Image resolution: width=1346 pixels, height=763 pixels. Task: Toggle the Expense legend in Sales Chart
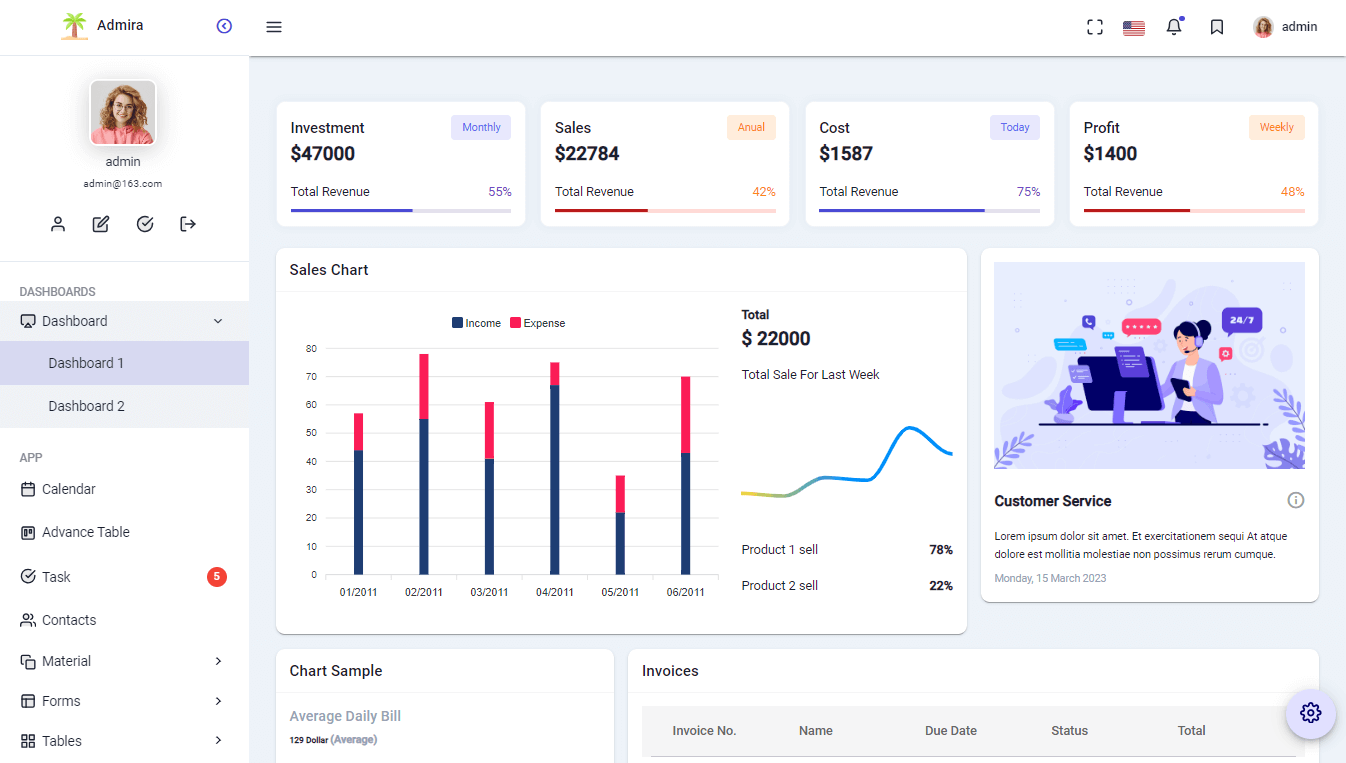click(x=537, y=322)
